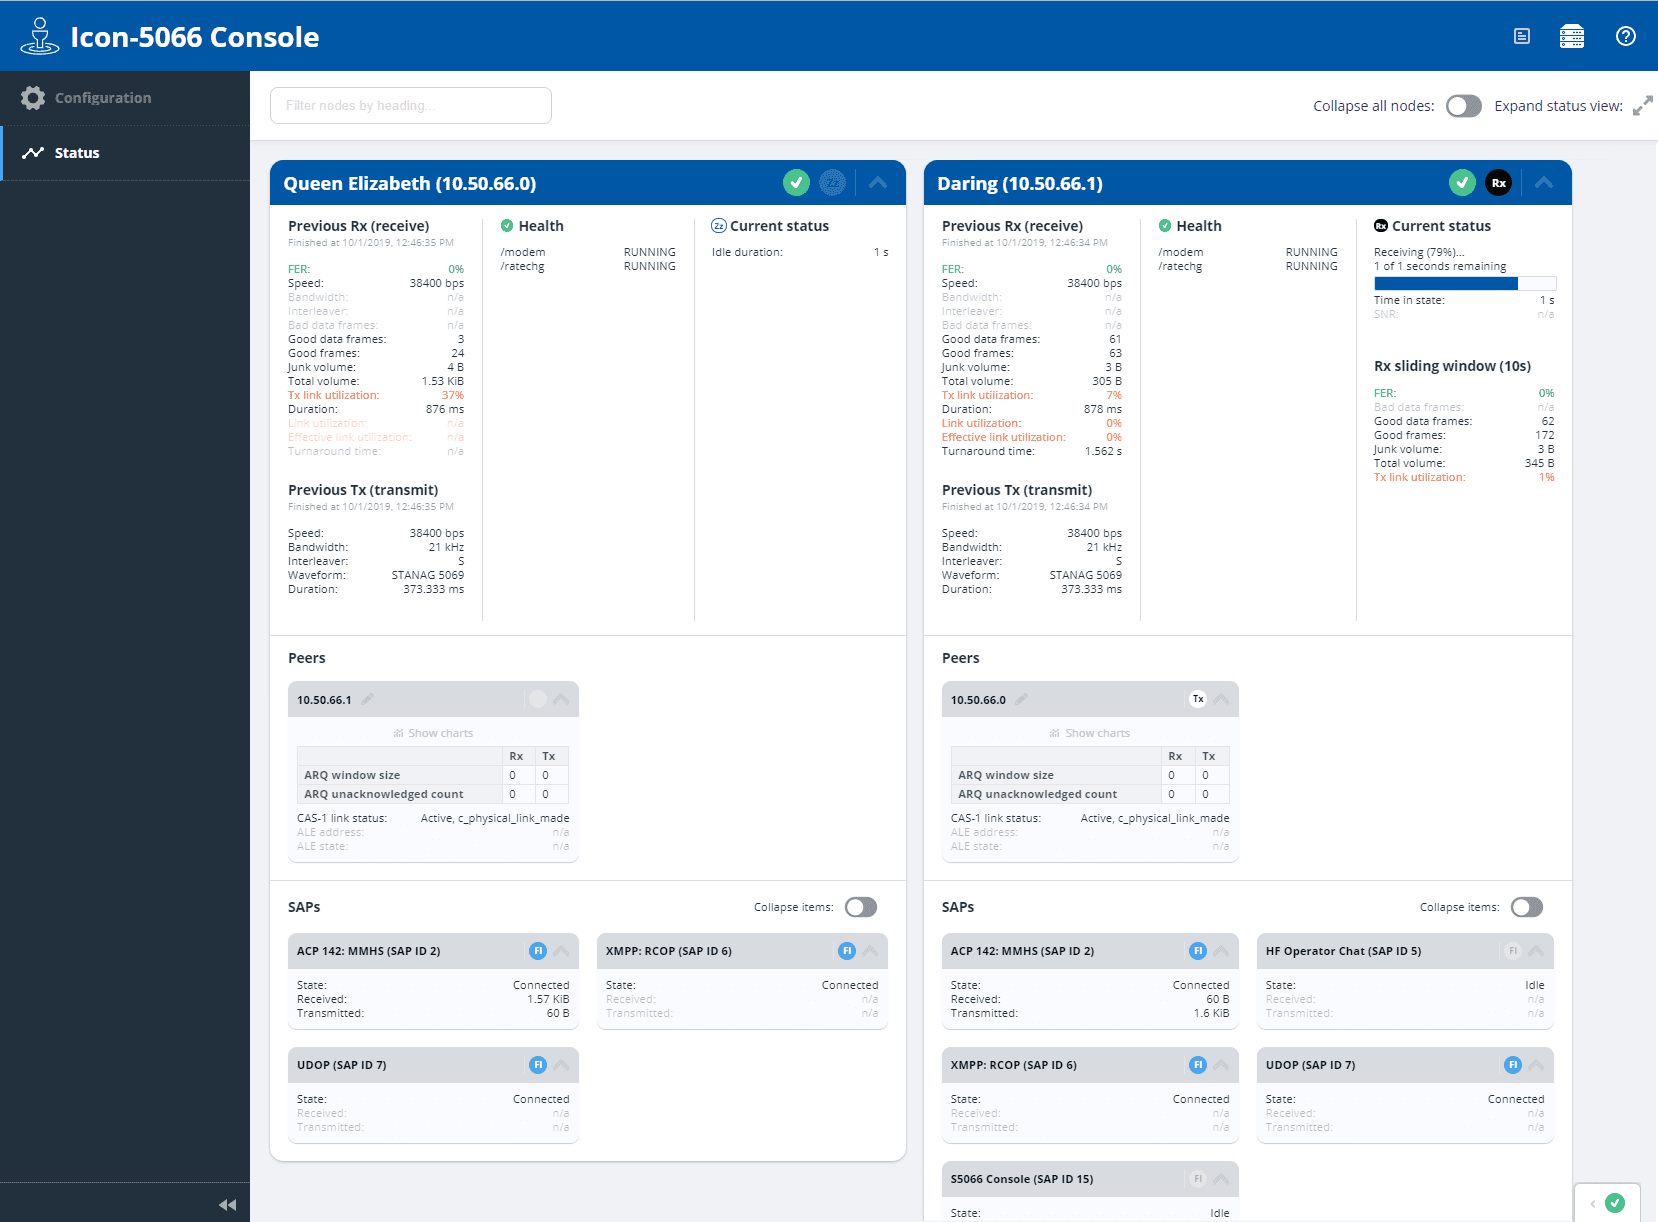
Task: Click the log document icon in header
Action: (1521, 37)
